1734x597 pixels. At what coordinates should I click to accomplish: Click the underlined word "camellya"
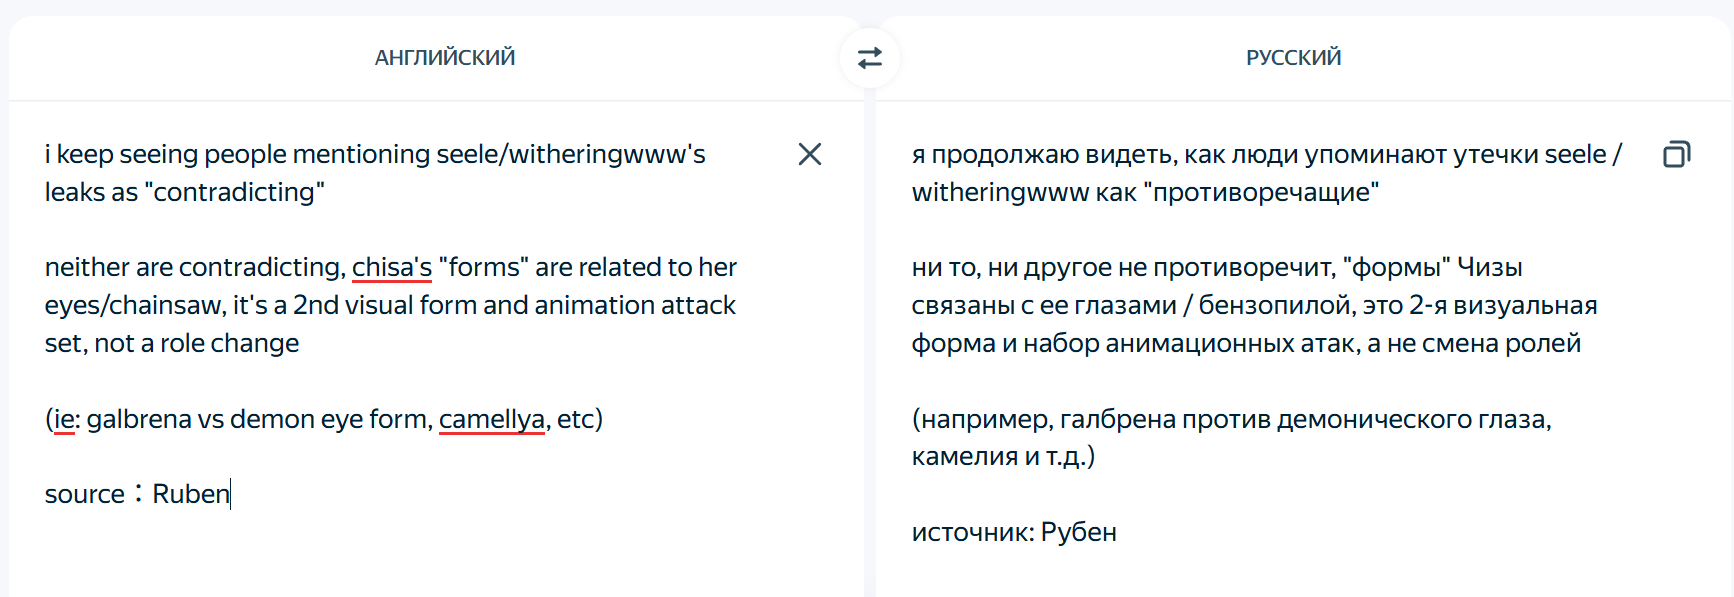[x=492, y=419]
